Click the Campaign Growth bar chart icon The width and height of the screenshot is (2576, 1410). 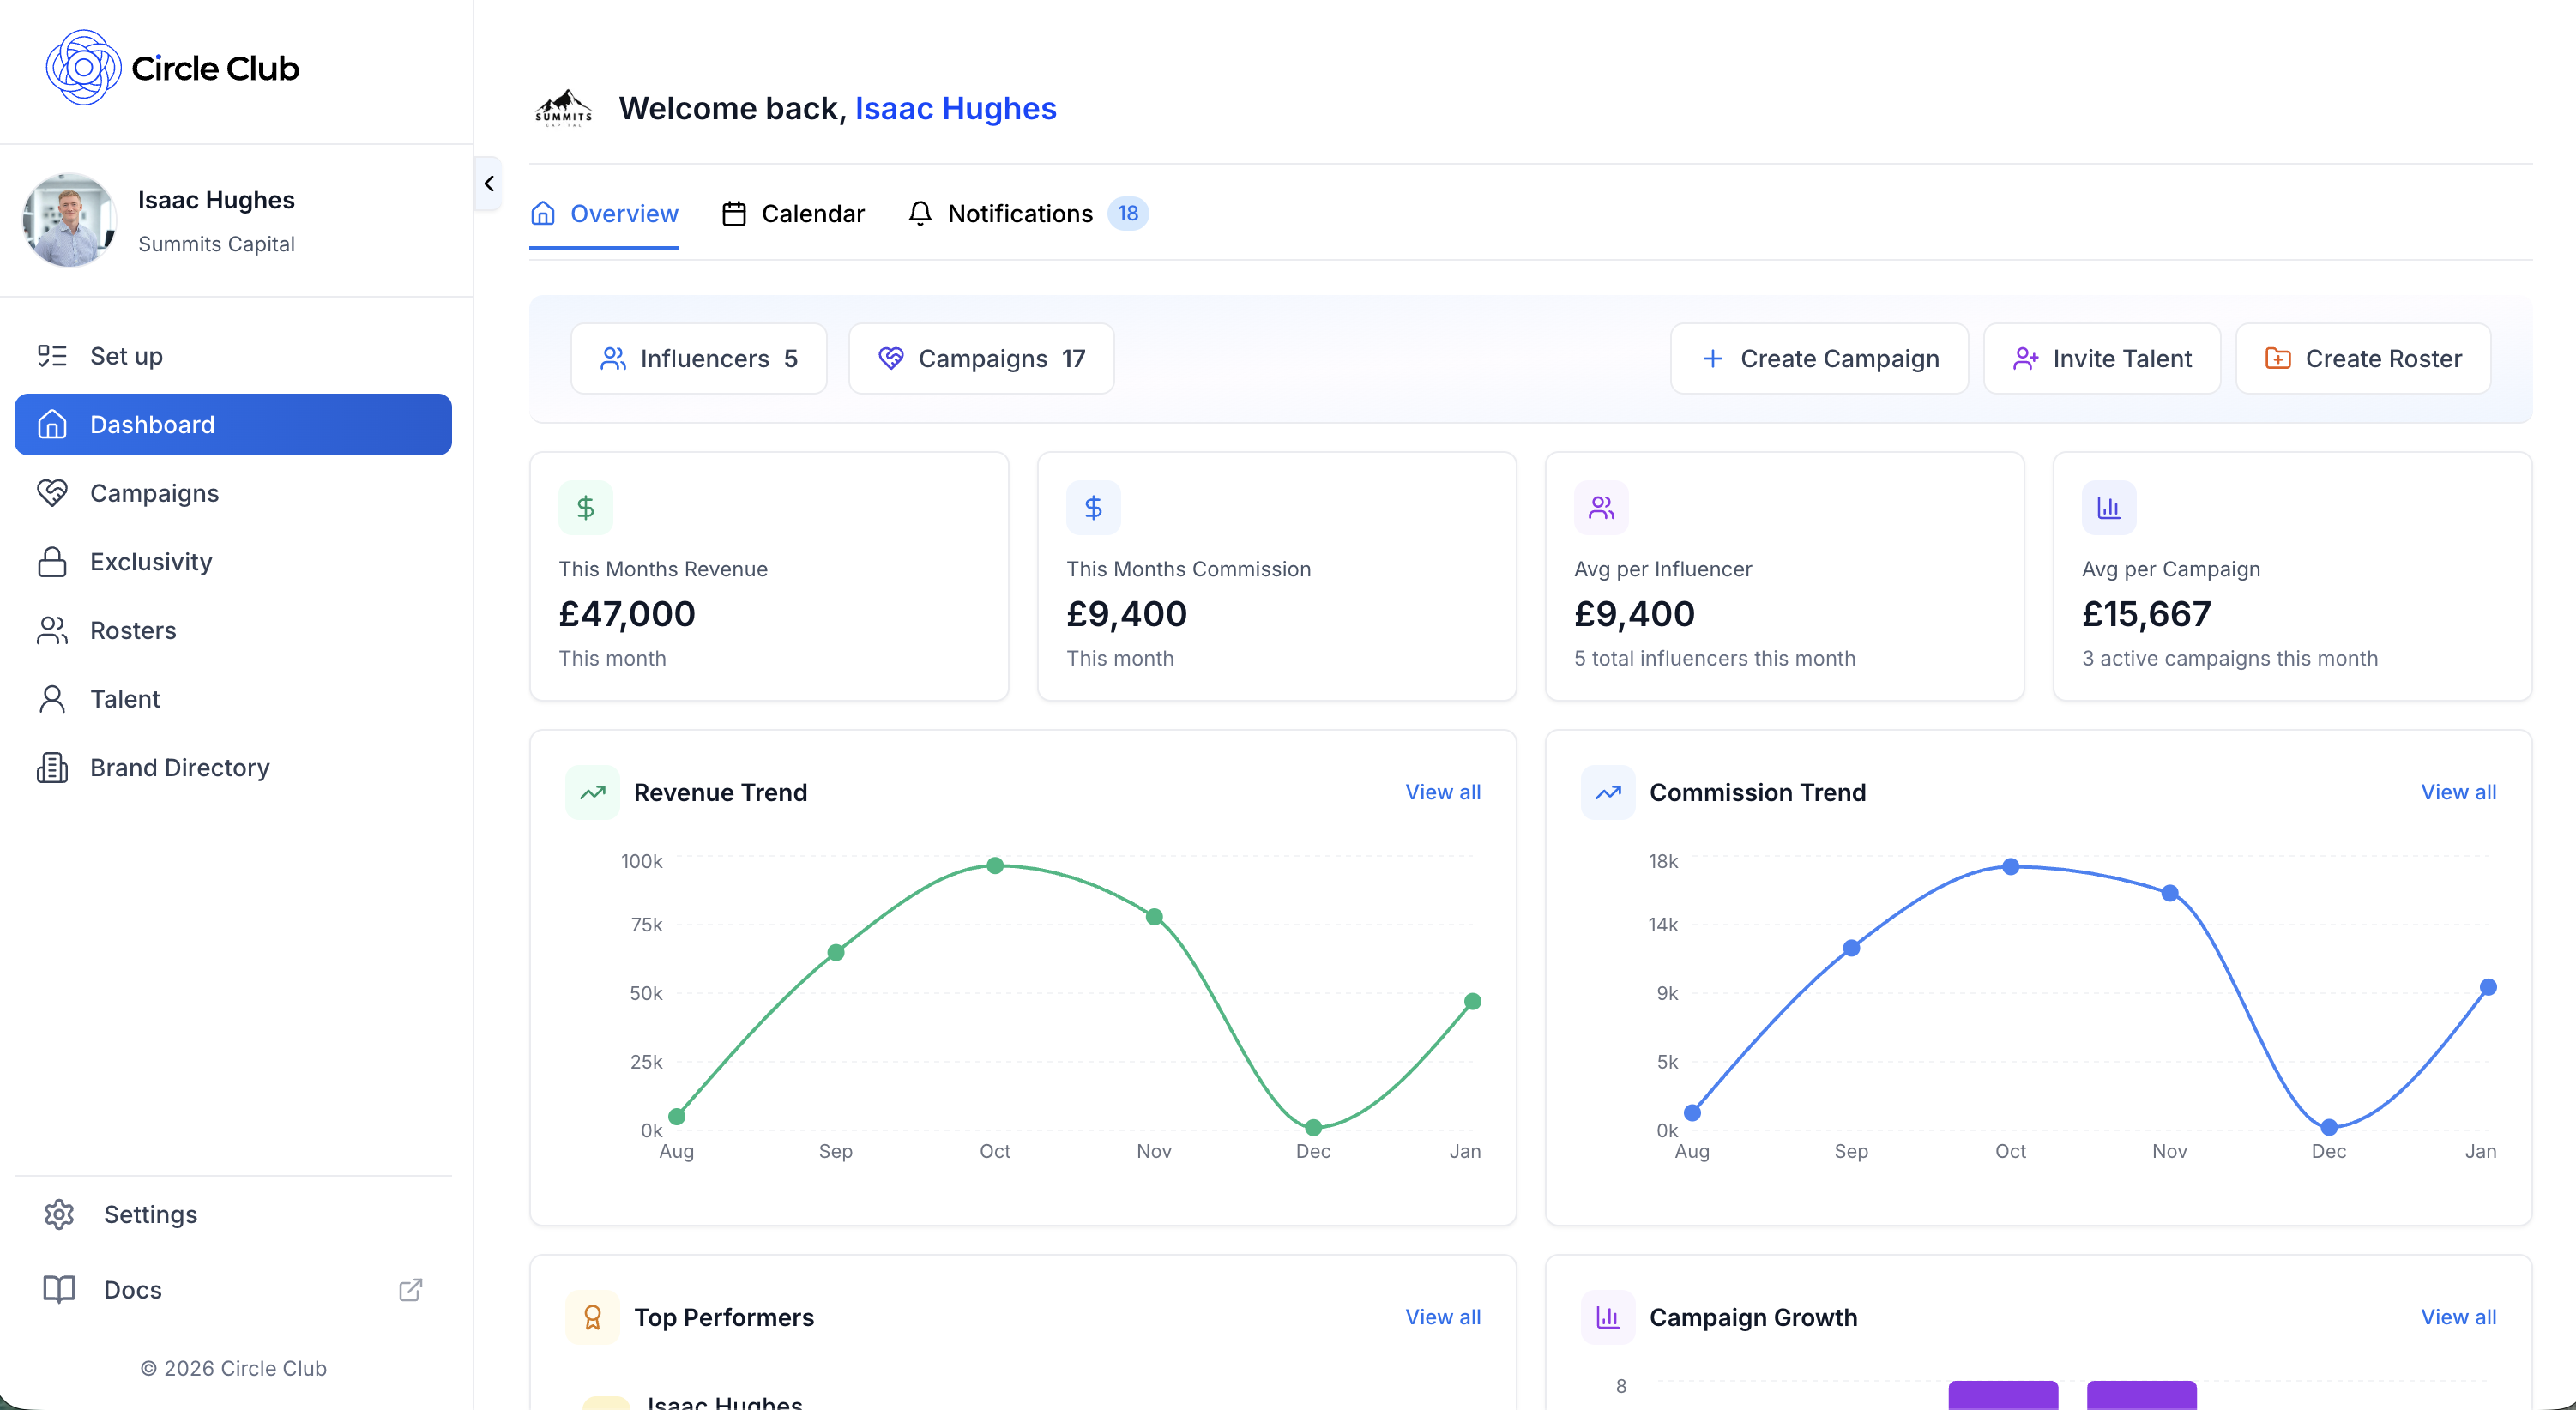point(1608,1317)
